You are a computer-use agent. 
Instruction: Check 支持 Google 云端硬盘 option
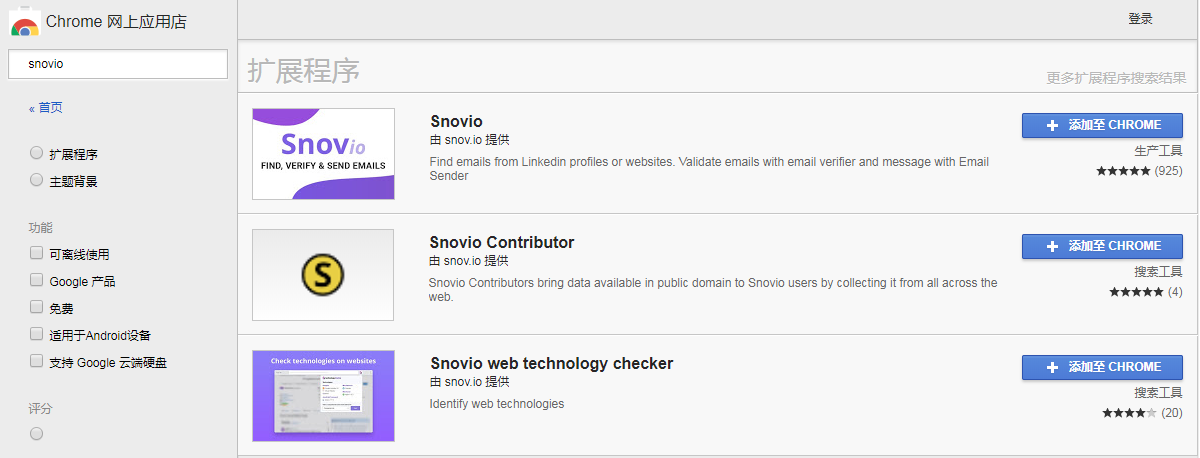(x=37, y=362)
